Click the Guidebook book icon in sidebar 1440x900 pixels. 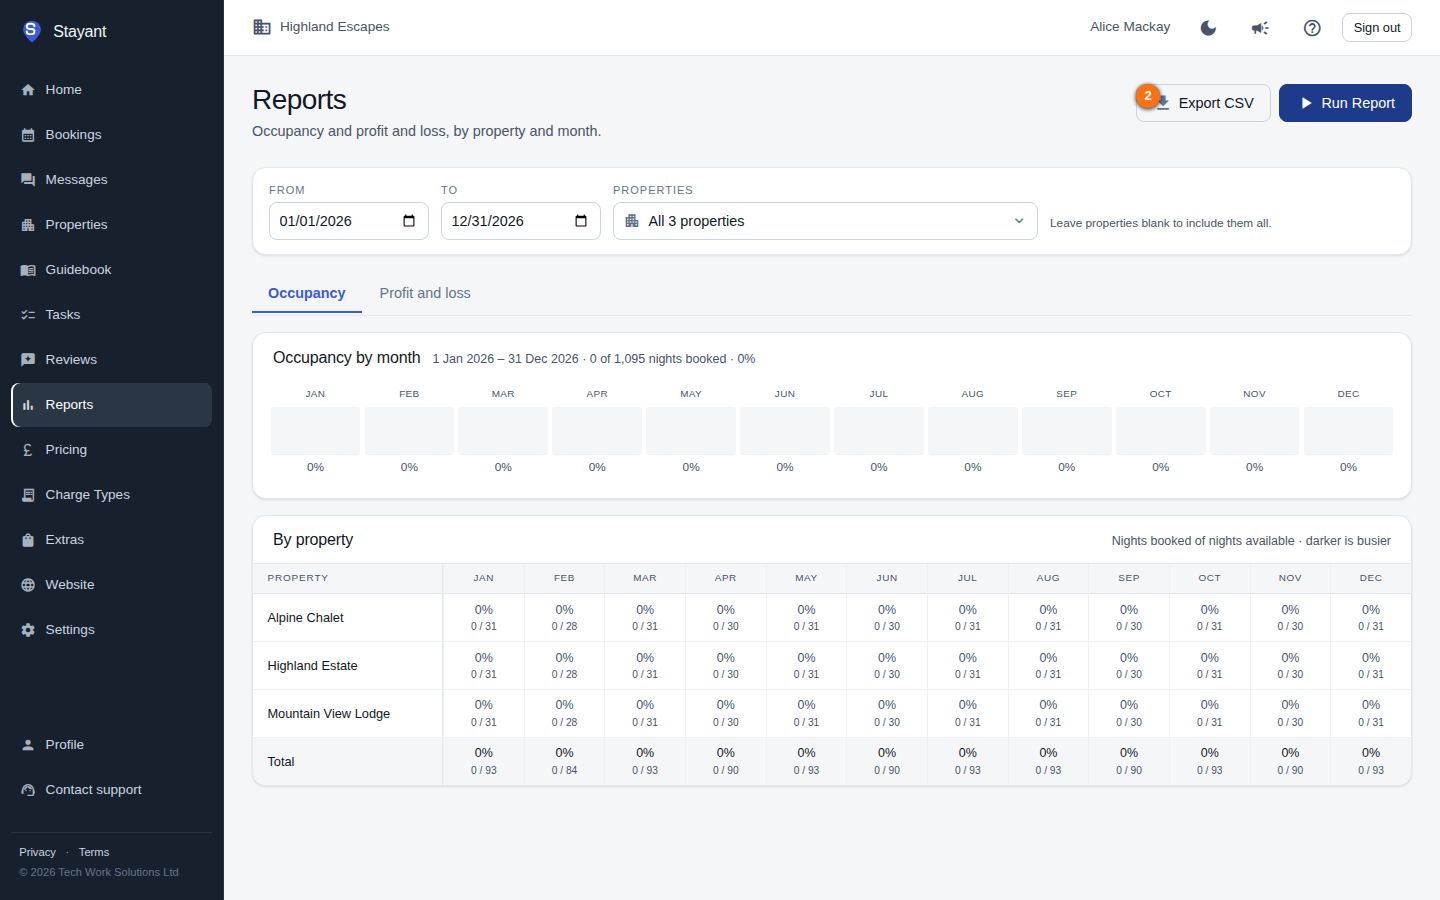(28, 270)
